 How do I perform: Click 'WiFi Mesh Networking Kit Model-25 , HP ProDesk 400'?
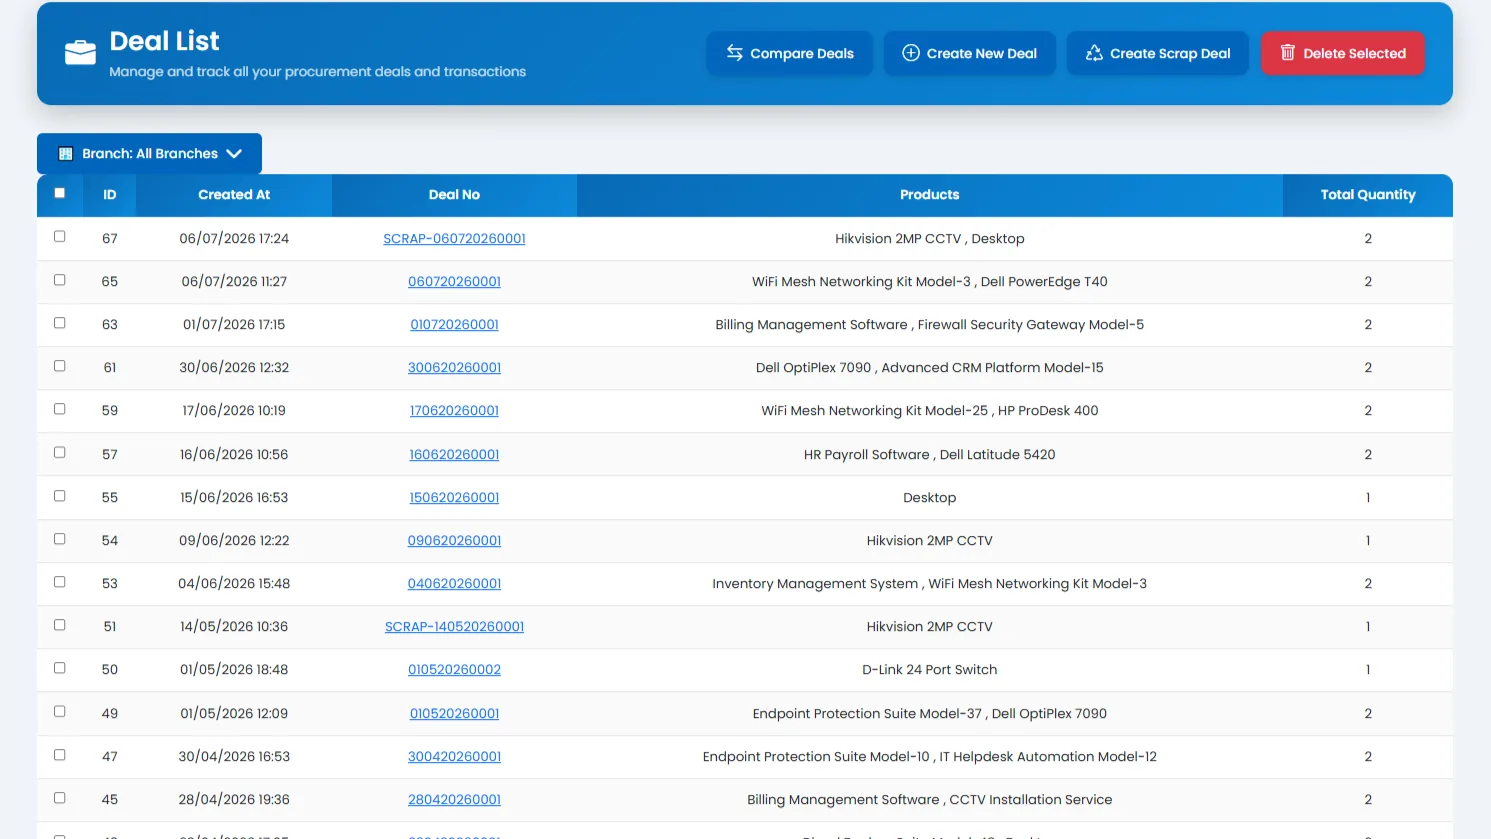pyautogui.click(x=930, y=411)
